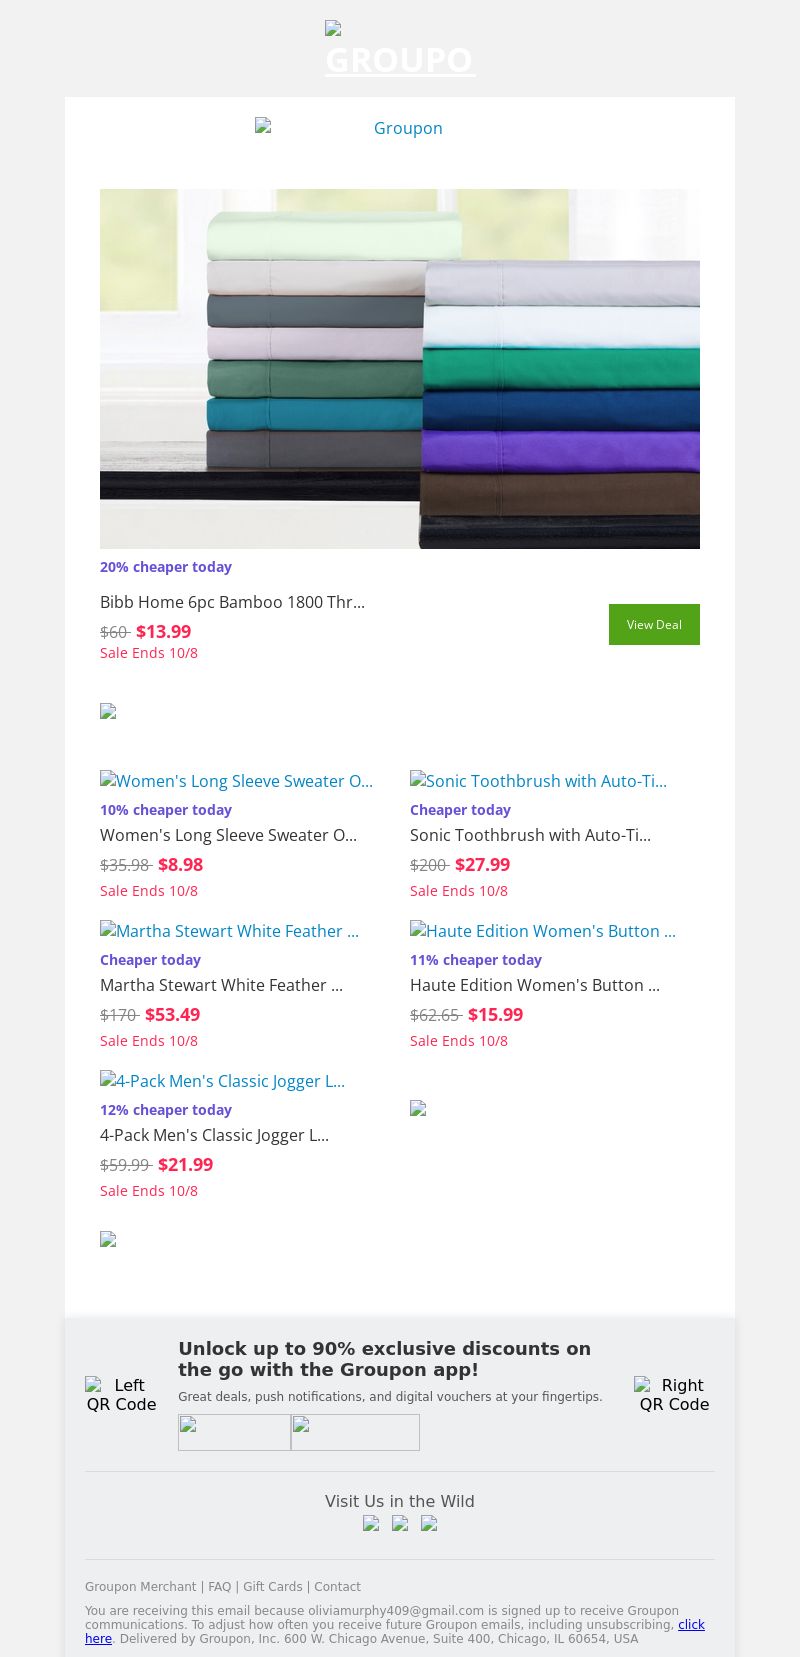Click the rightmost social media icon
The height and width of the screenshot is (1657, 800).
click(429, 1524)
